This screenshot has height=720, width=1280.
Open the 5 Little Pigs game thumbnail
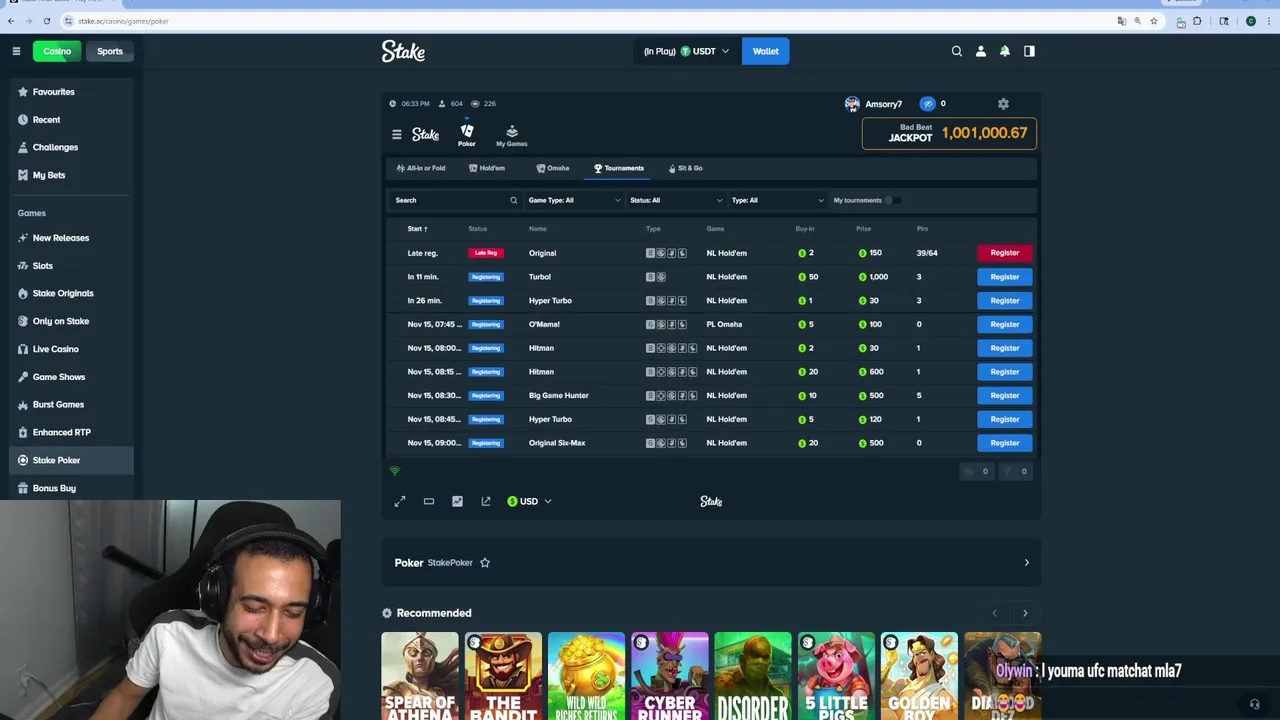836,676
